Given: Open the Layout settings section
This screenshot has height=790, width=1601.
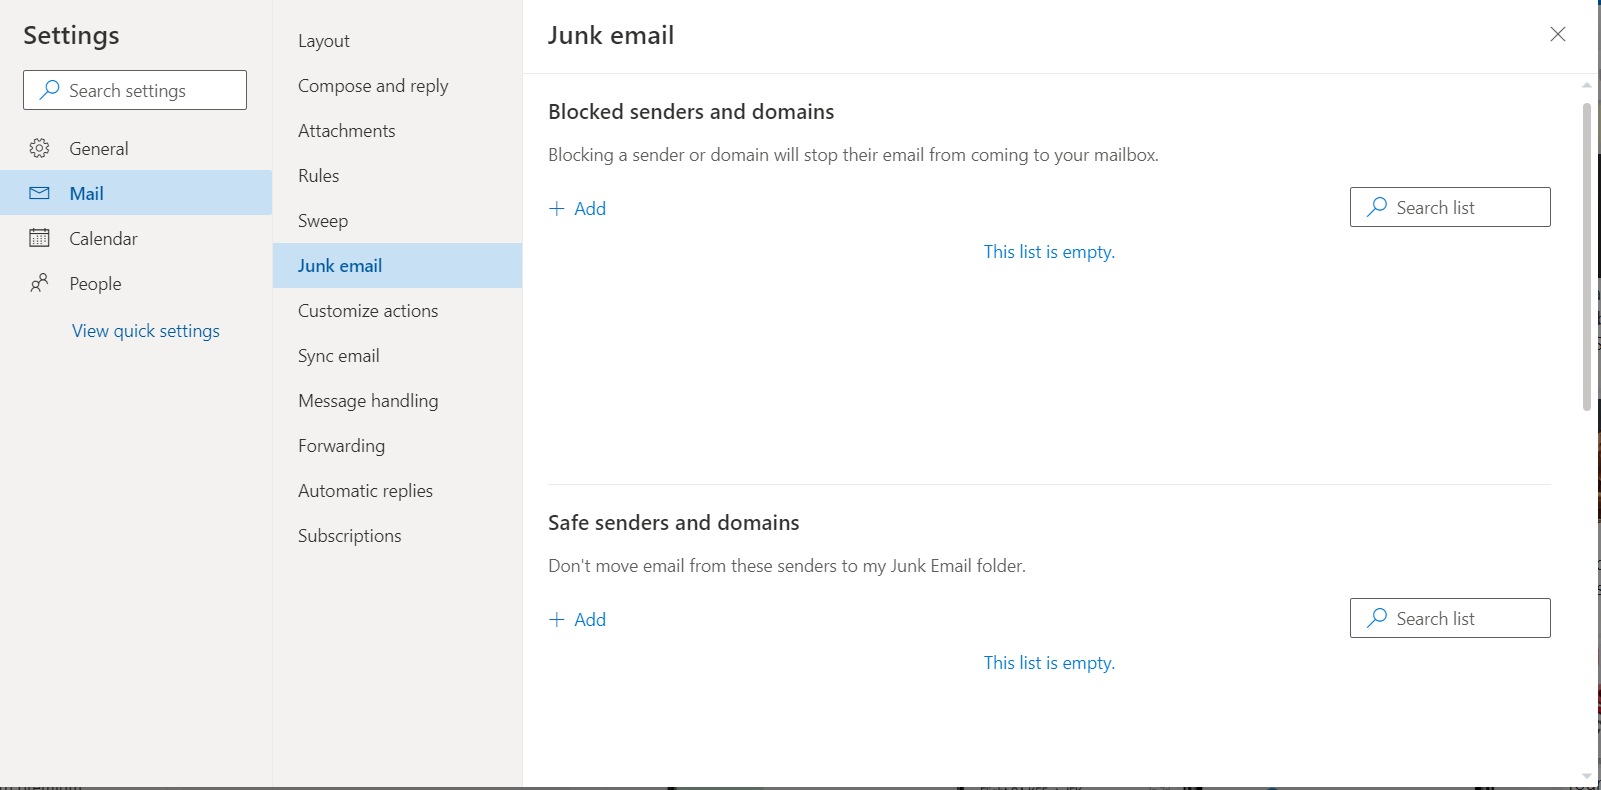Looking at the screenshot, I should click(324, 41).
